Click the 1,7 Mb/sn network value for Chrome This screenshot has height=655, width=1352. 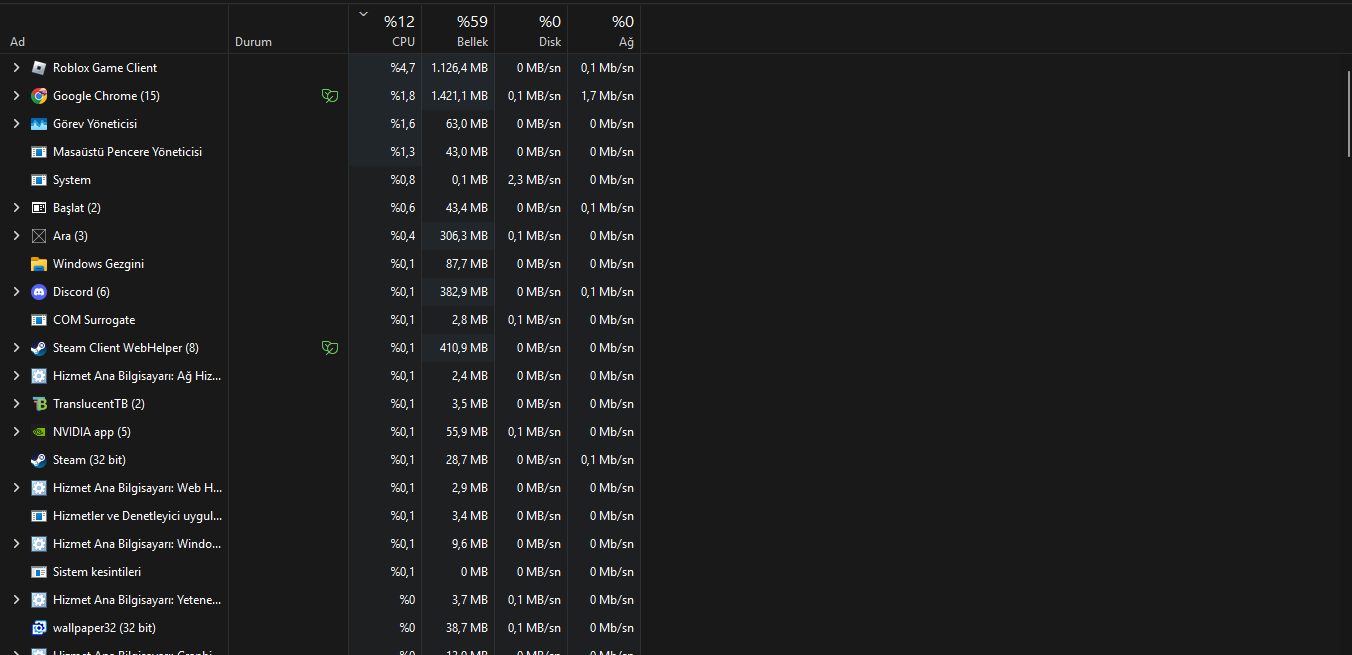tap(607, 96)
